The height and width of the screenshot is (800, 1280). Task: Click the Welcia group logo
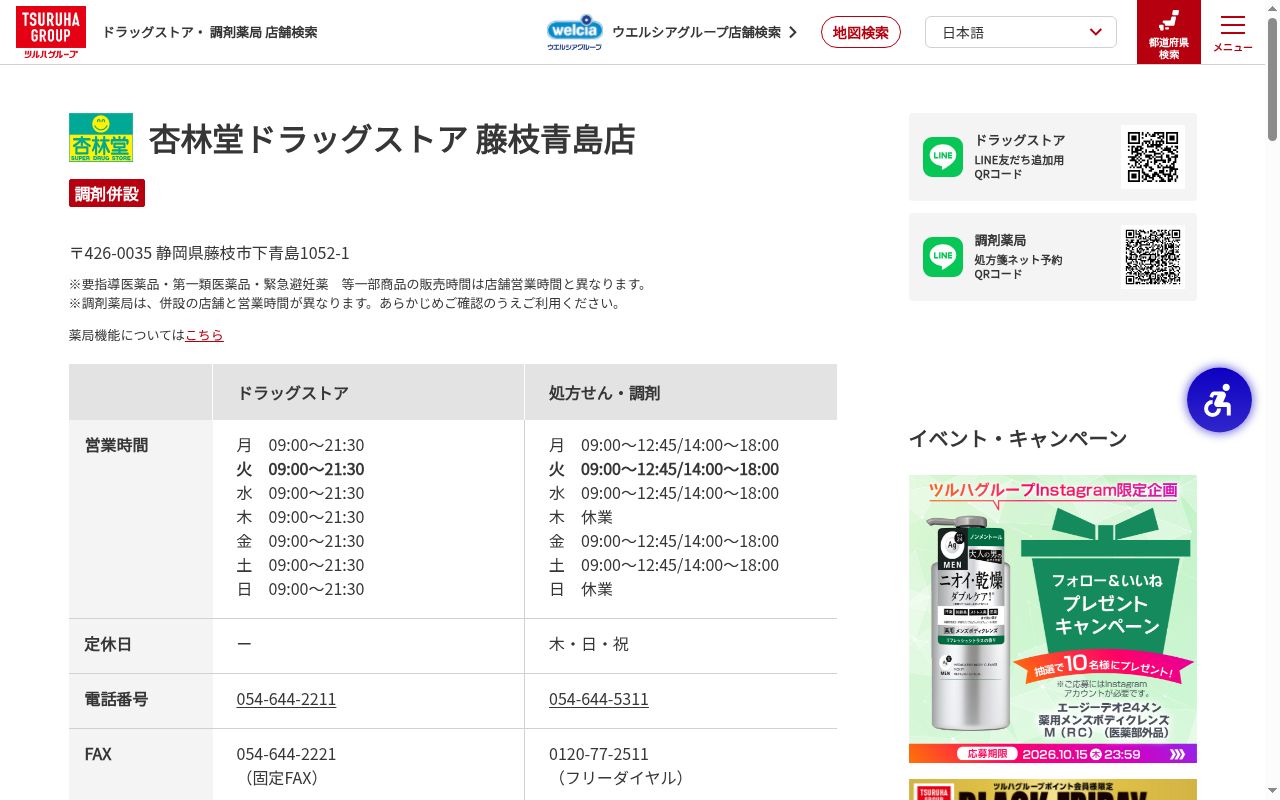point(575,32)
